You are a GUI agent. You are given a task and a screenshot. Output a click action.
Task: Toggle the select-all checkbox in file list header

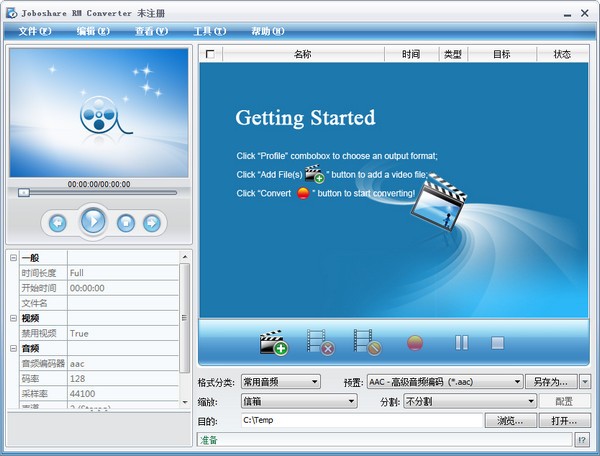click(x=209, y=55)
